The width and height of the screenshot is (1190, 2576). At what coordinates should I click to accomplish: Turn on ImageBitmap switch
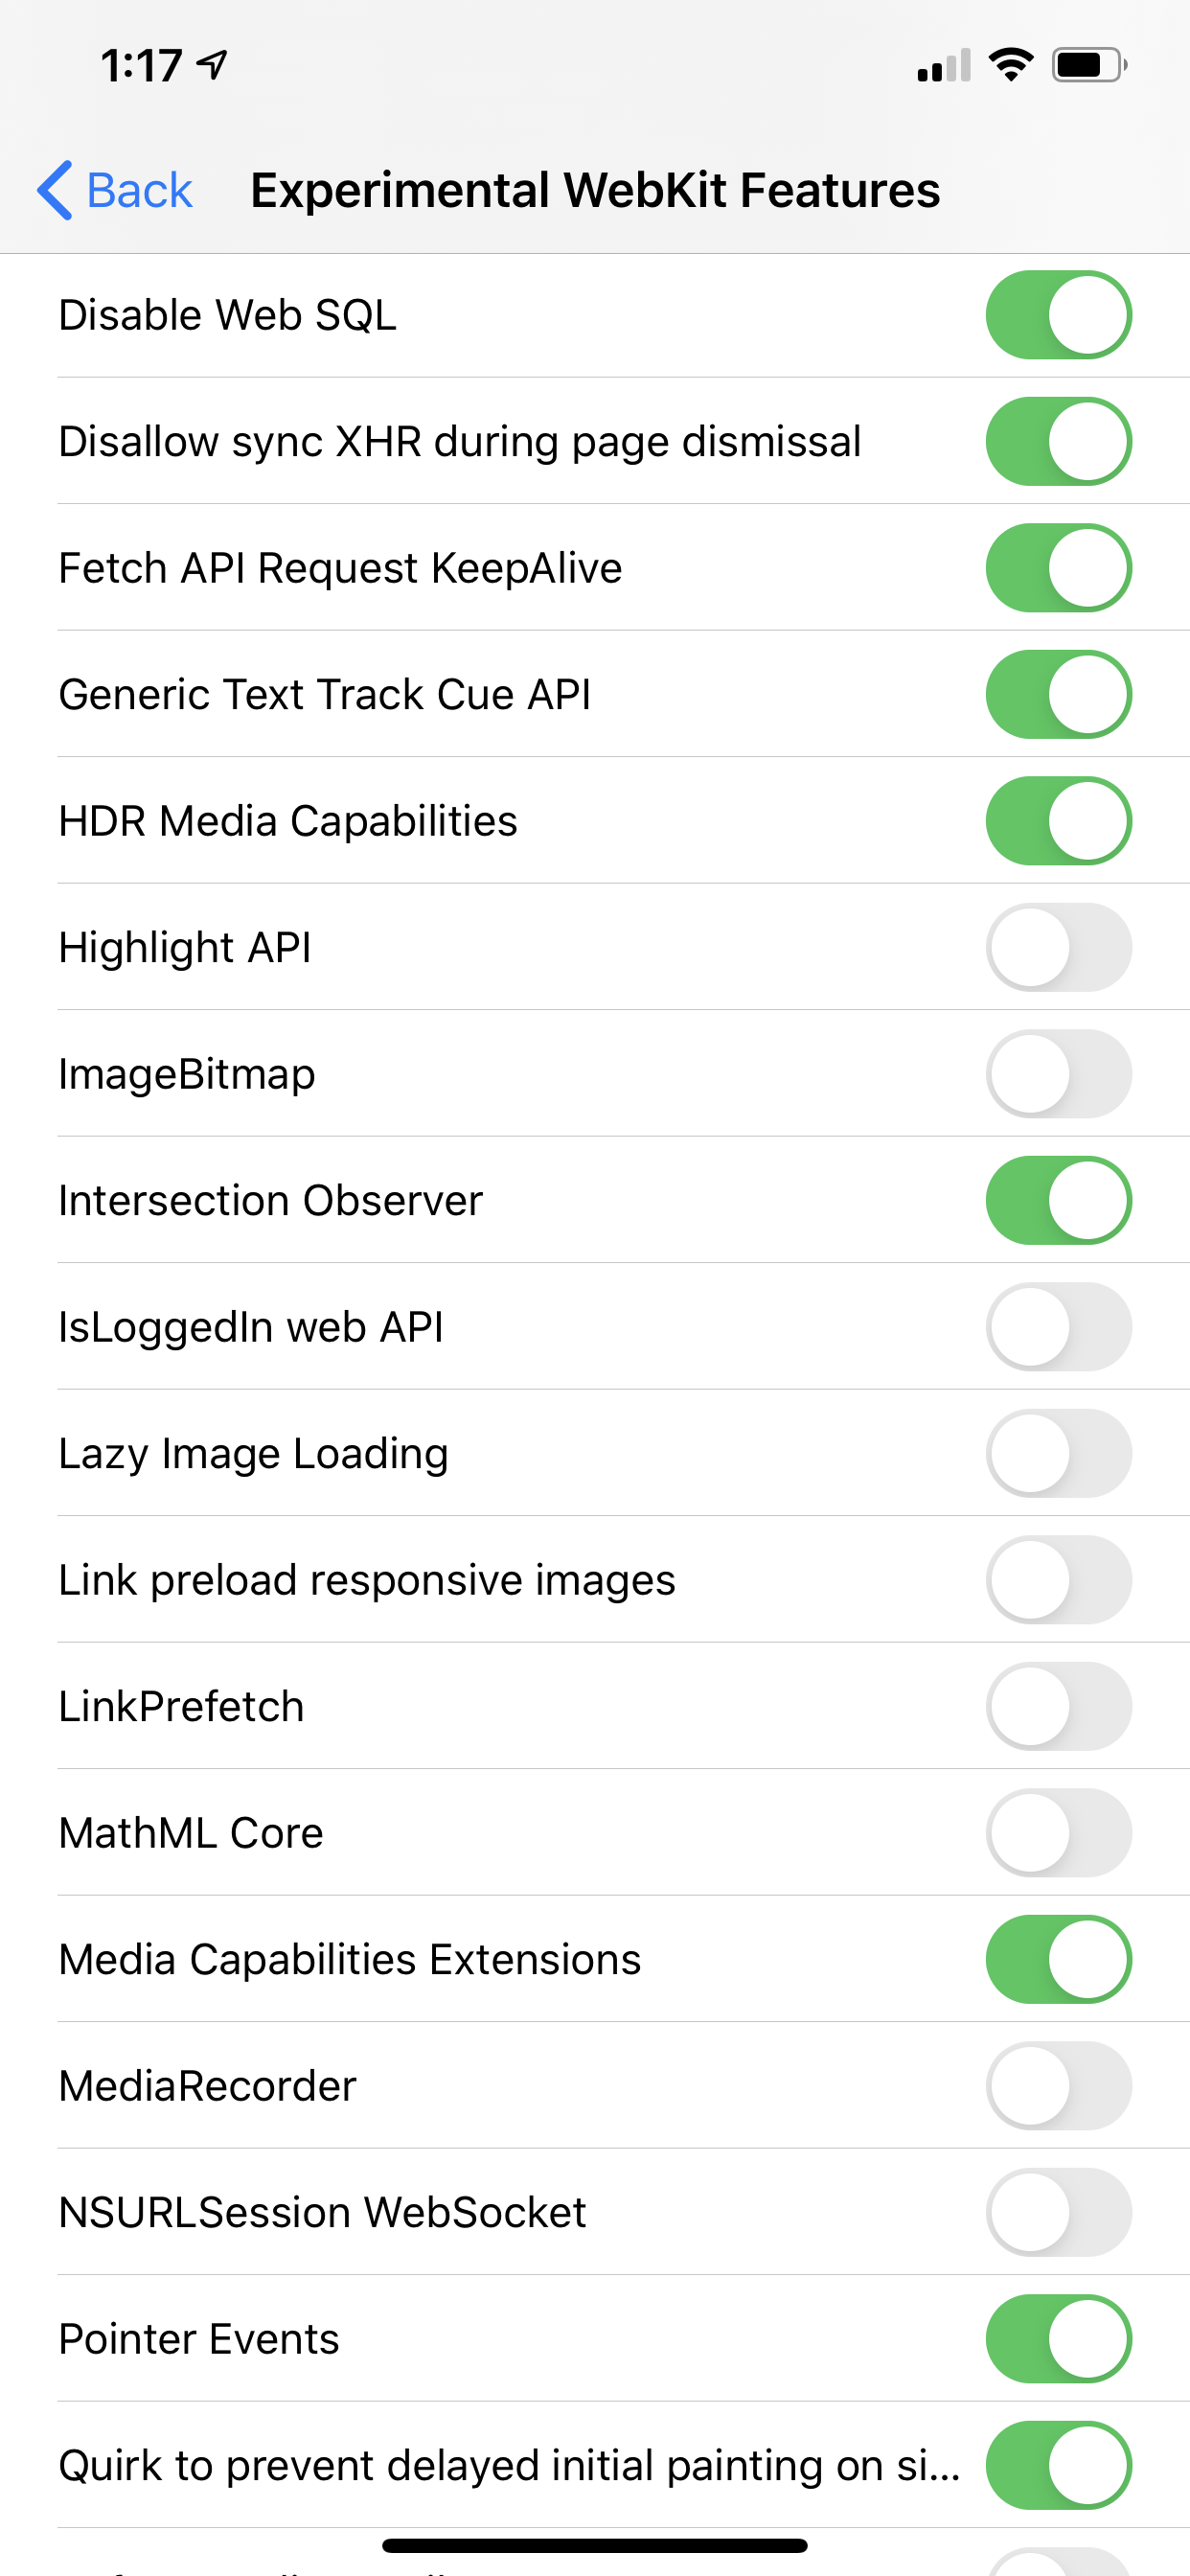[x=1058, y=1074]
